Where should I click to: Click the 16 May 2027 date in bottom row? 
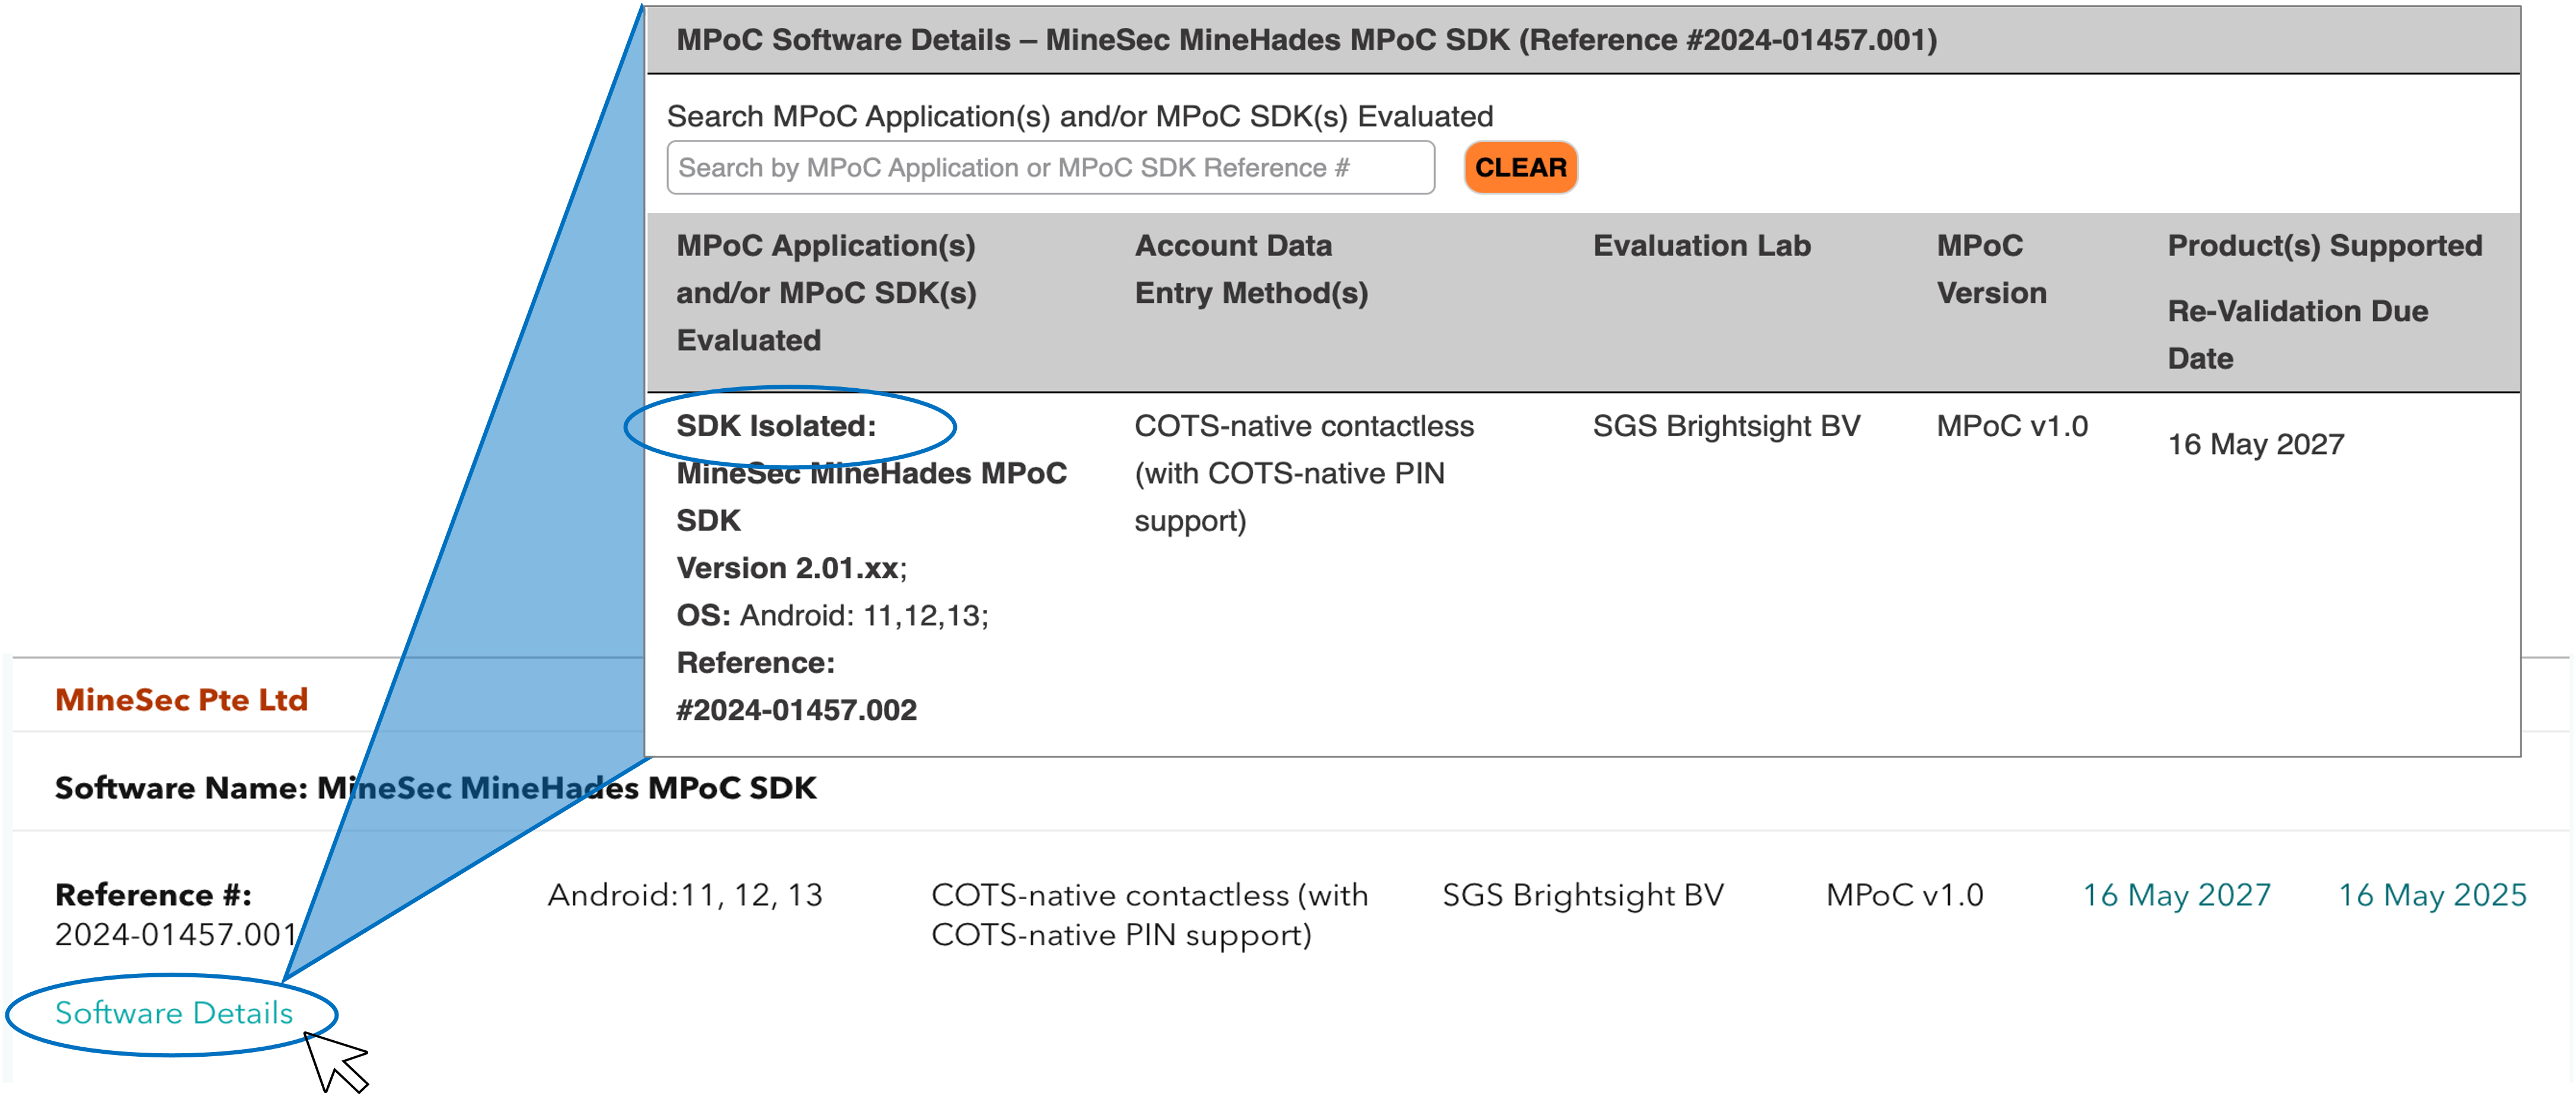[2176, 894]
